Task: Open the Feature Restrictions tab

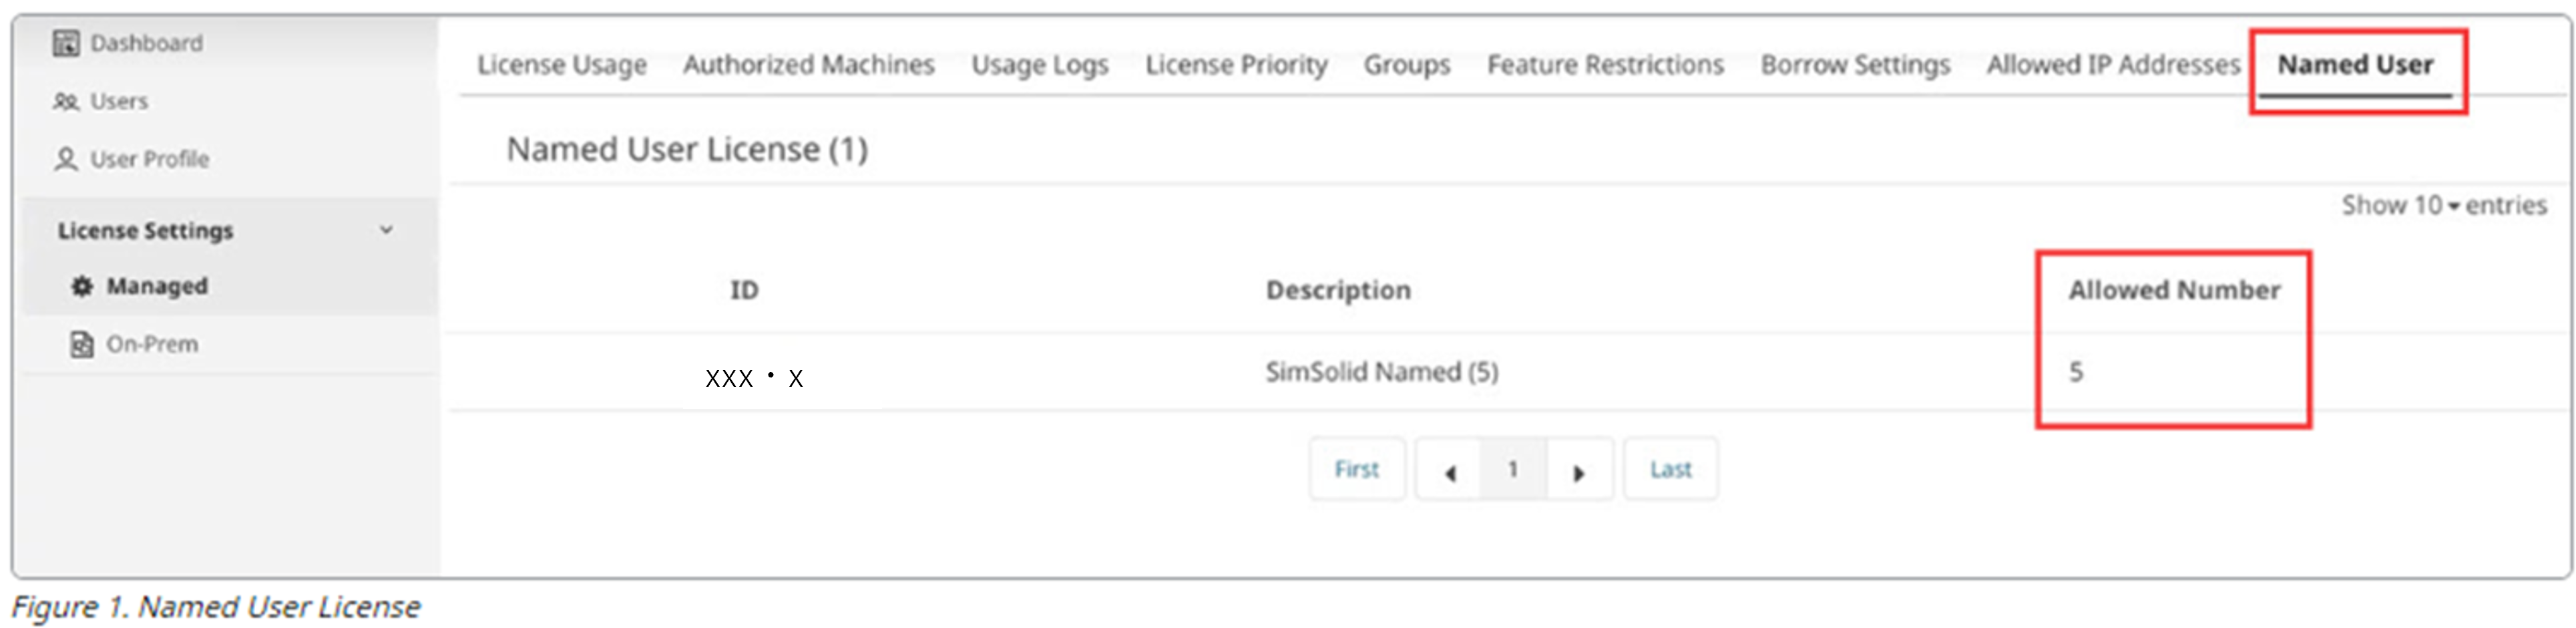Action: [x=1605, y=65]
